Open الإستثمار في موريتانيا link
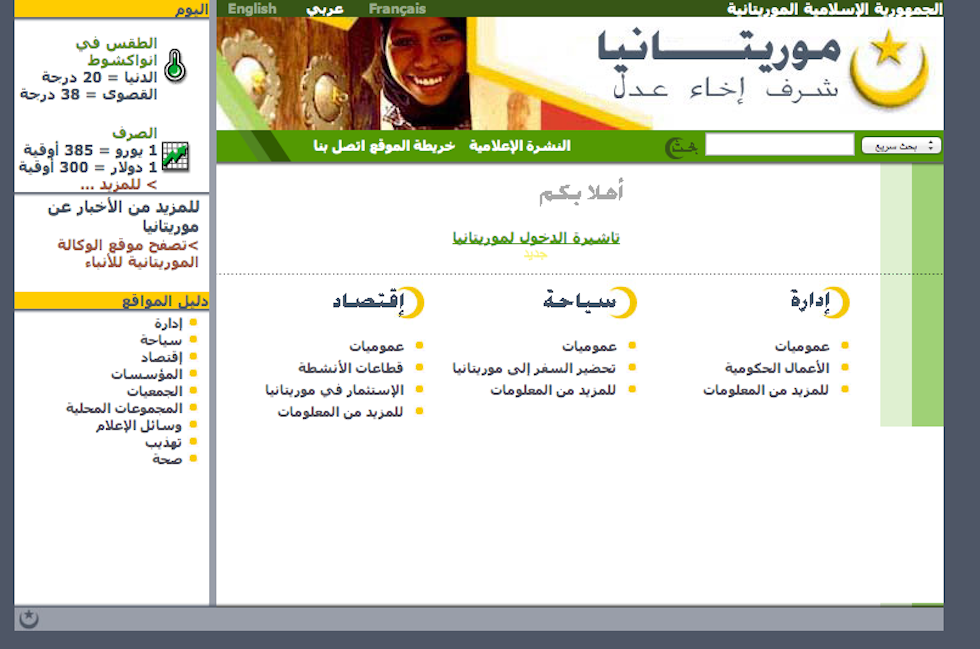The height and width of the screenshot is (649, 980). click(x=334, y=390)
